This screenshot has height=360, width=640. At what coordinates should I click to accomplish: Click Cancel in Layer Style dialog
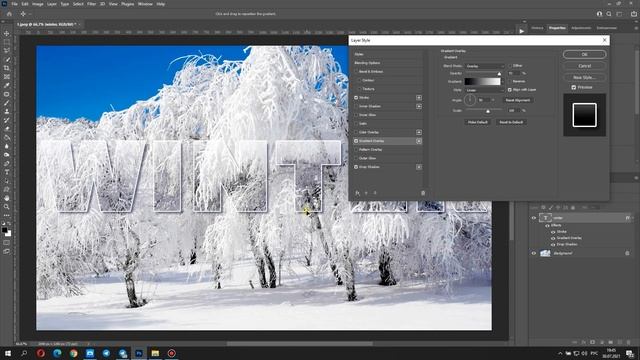[584, 66]
